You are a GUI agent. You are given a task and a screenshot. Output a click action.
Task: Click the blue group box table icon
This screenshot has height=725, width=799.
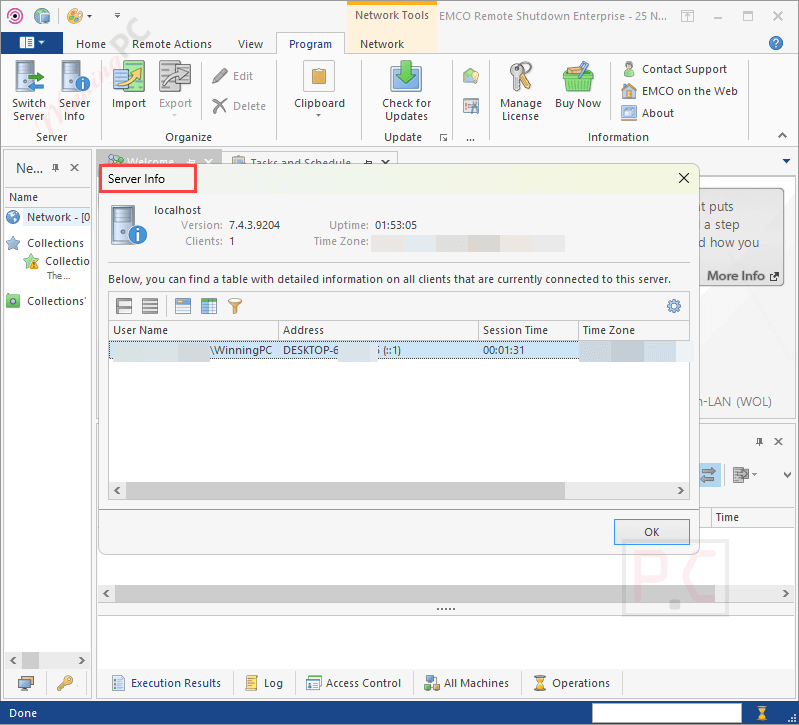point(183,306)
